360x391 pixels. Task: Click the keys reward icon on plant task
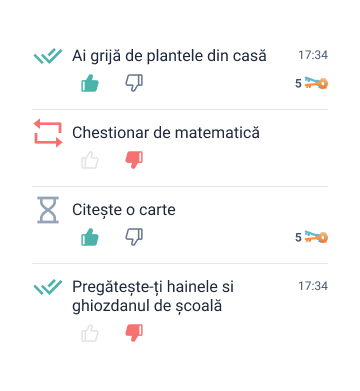tap(316, 83)
